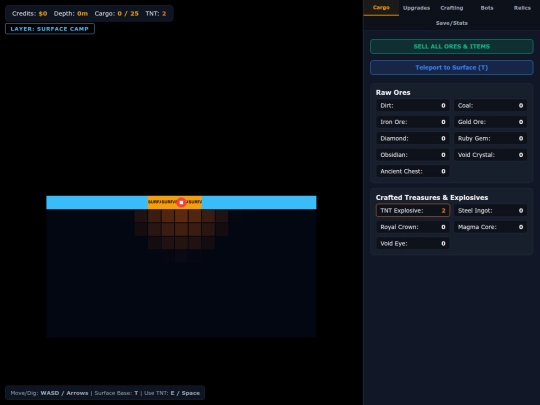Click Sell All Ores & Items button
The image size is (540, 405).
[451, 46]
